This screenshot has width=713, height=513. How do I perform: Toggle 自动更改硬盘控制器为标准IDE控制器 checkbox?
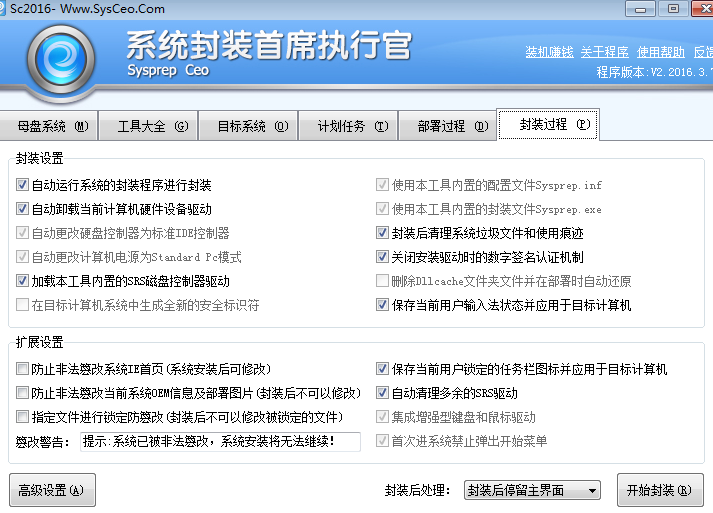[x=22, y=233]
